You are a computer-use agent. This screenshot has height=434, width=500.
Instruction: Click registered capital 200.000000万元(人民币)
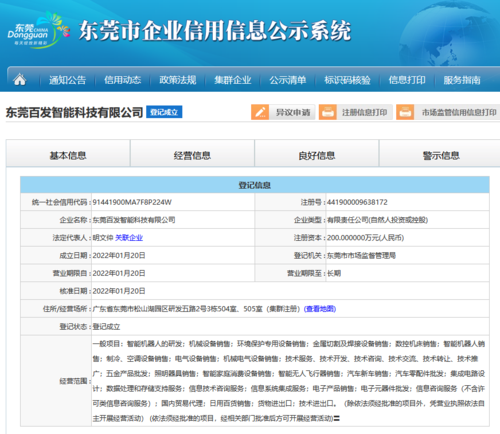coord(366,238)
